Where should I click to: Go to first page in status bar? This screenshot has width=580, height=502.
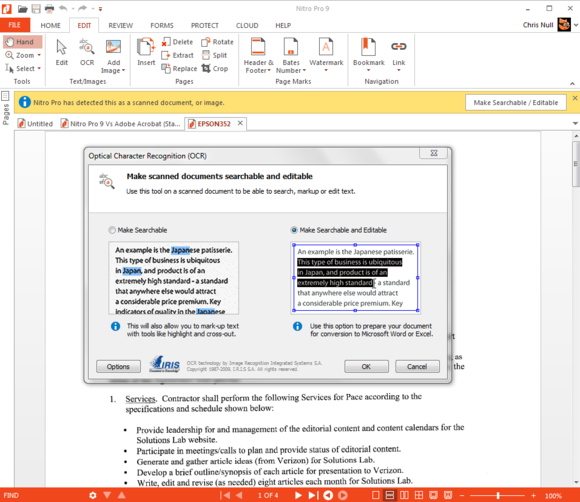[225, 495]
